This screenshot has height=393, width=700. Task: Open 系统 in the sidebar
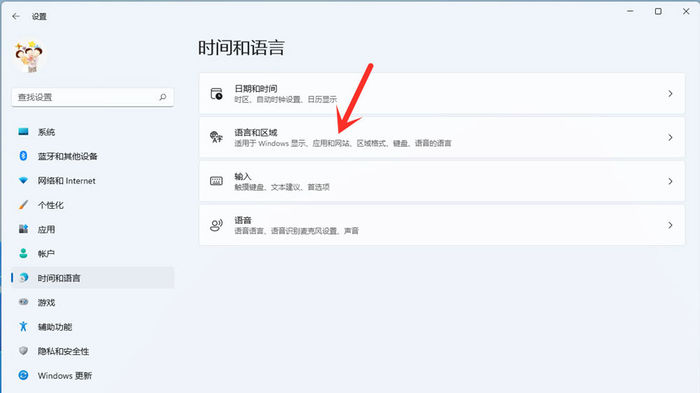pos(92,132)
